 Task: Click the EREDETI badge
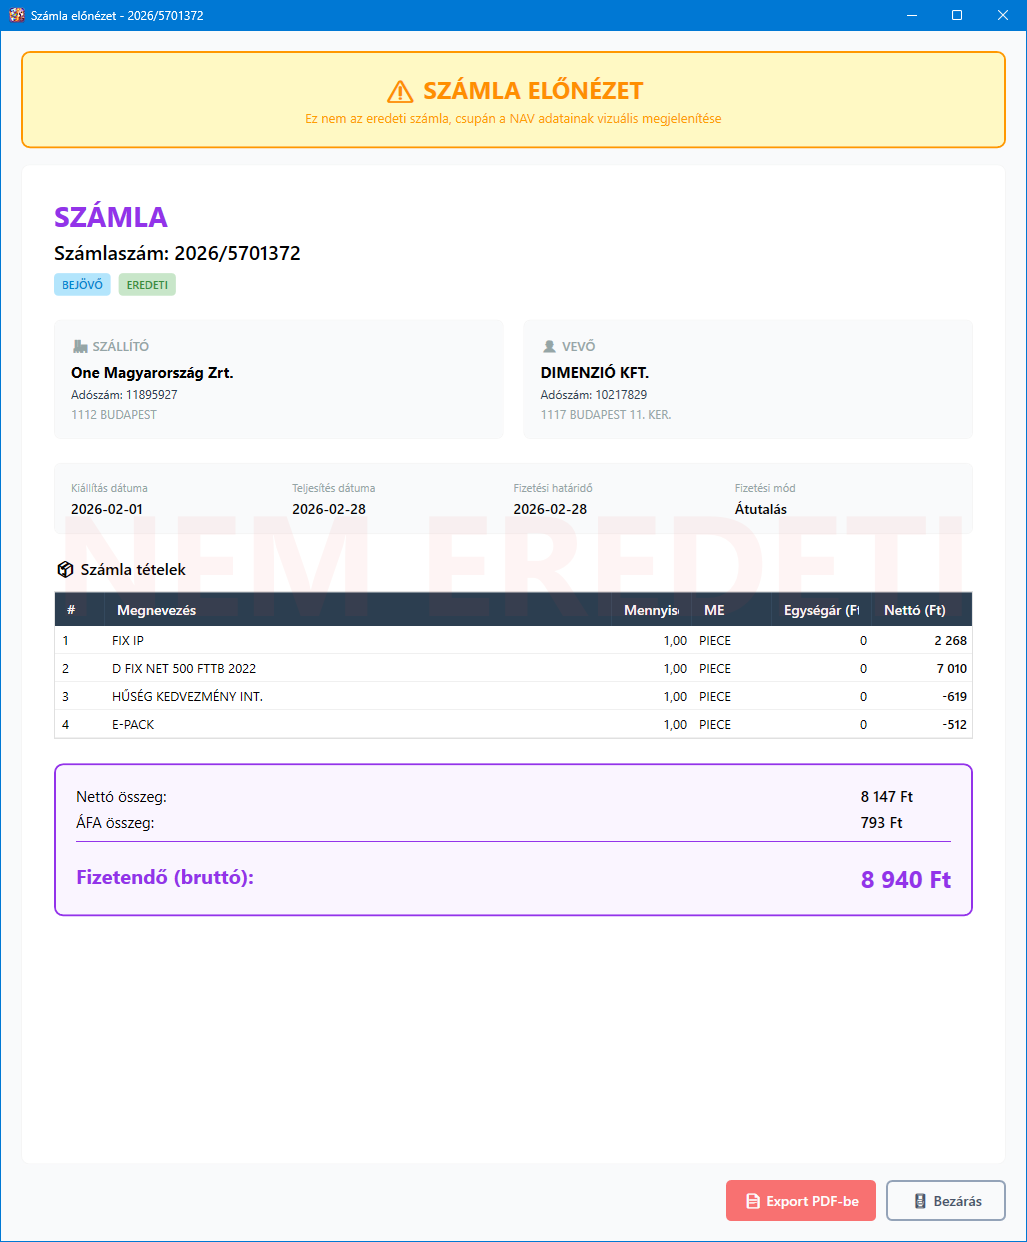pos(147,285)
